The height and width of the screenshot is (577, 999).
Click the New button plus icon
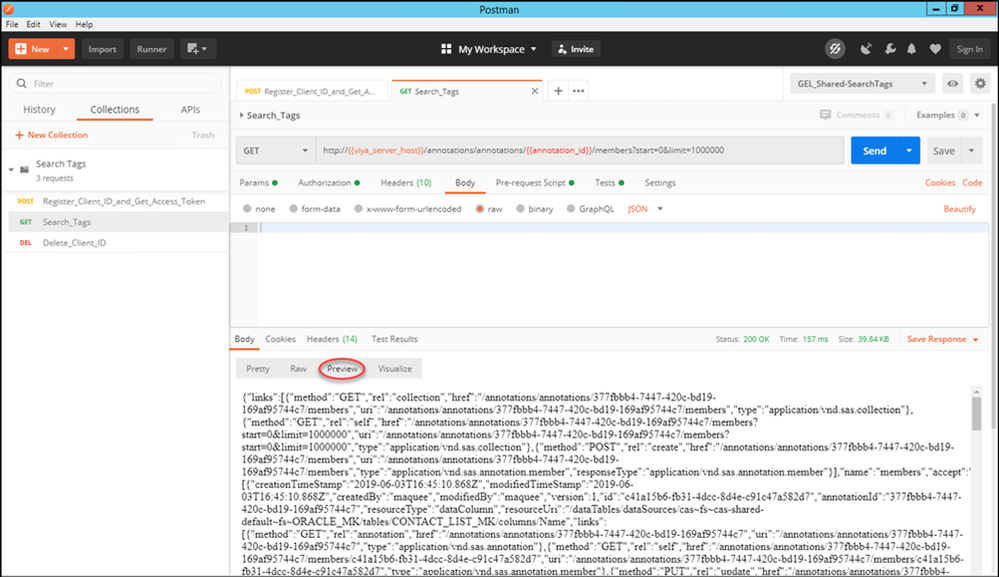(x=21, y=49)
